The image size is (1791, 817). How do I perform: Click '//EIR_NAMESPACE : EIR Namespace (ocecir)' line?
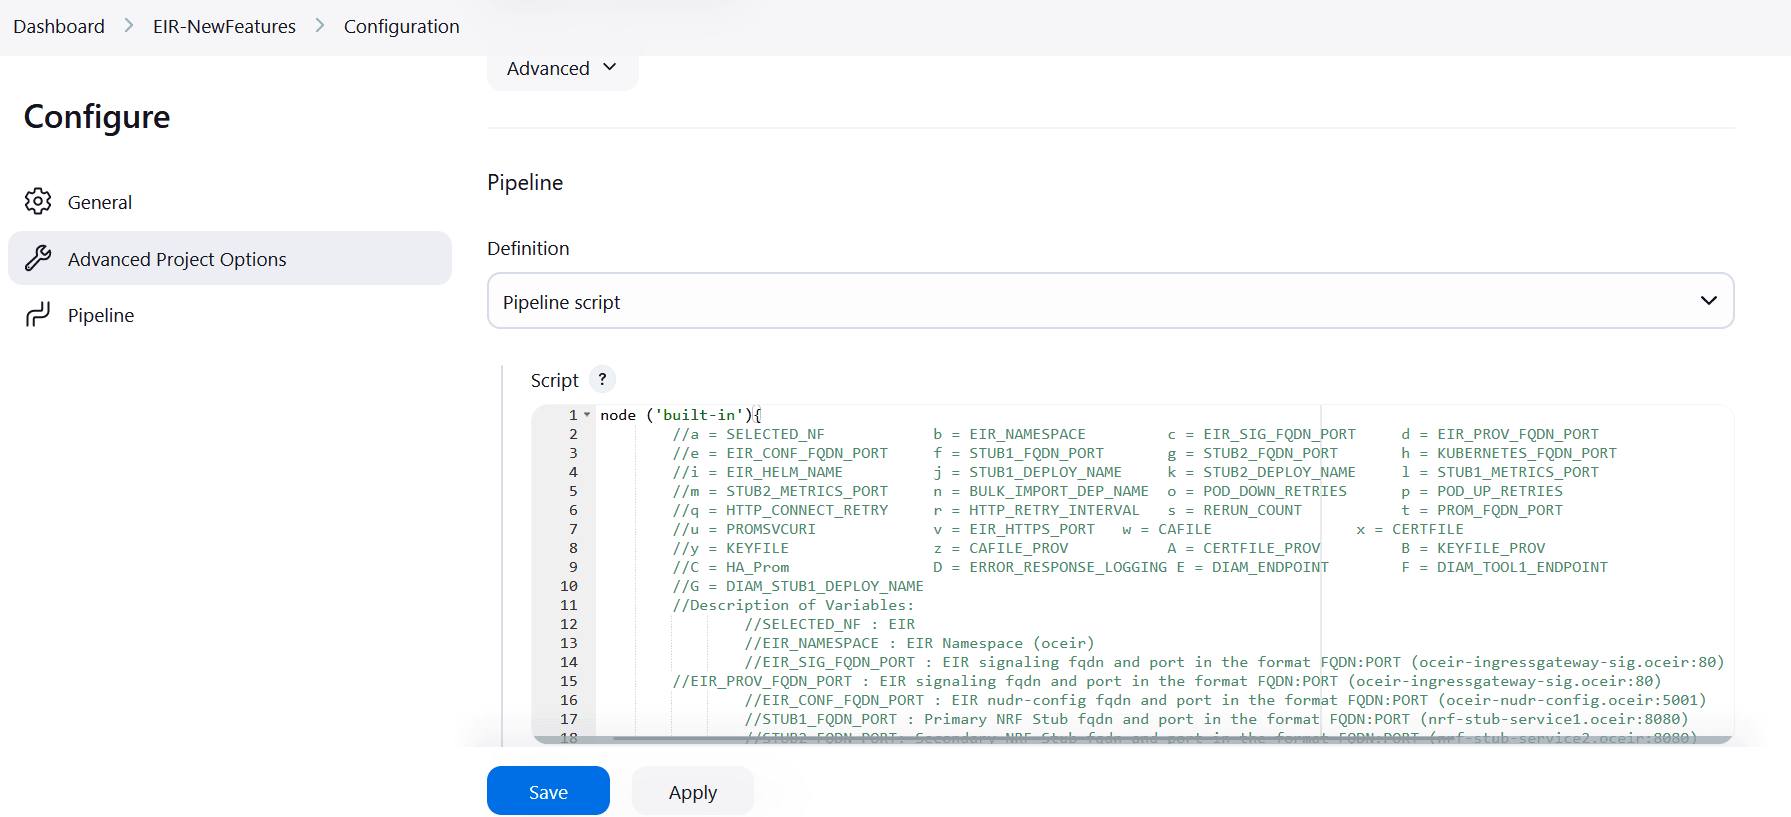919,643
